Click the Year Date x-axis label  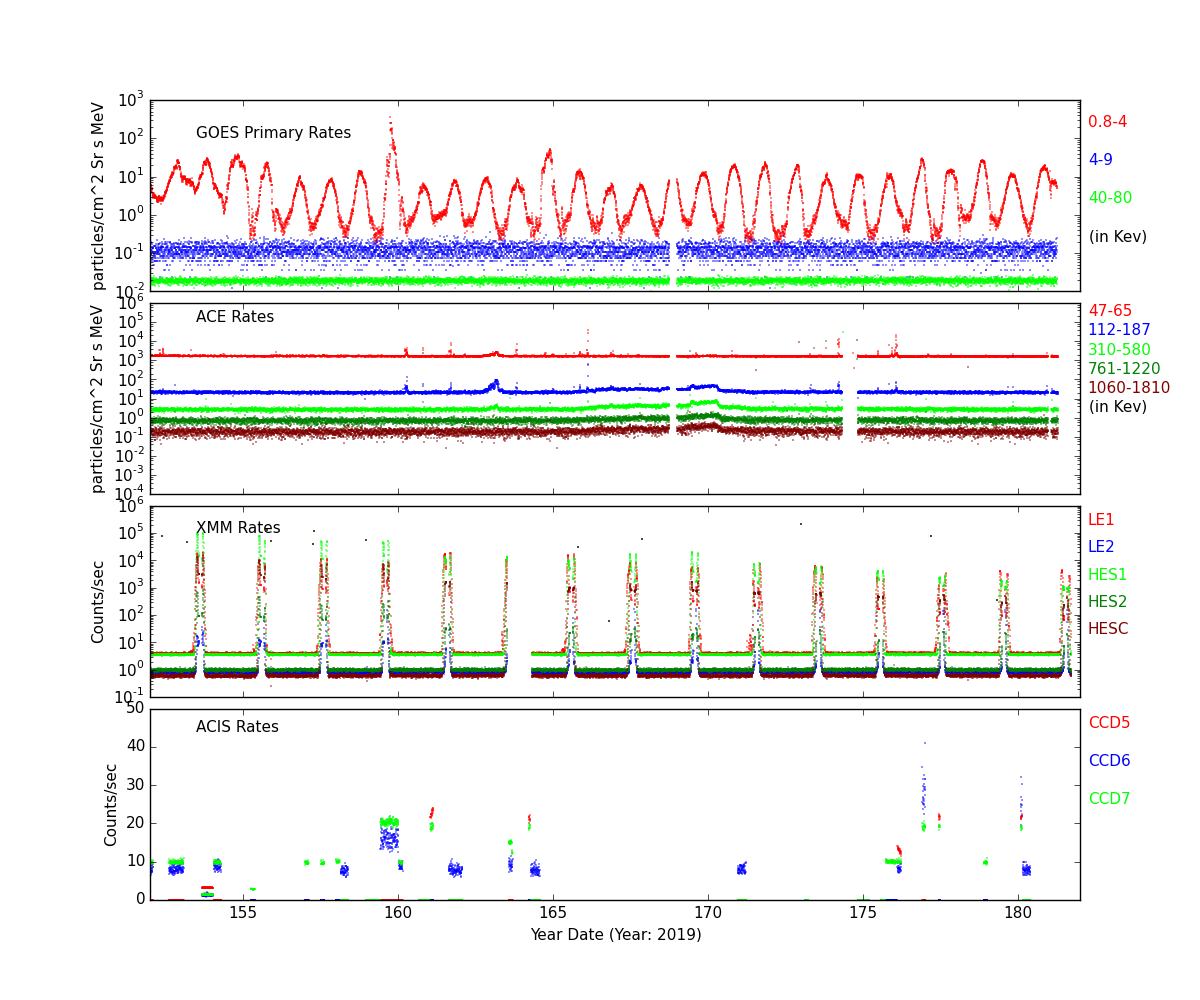[615, 935]
